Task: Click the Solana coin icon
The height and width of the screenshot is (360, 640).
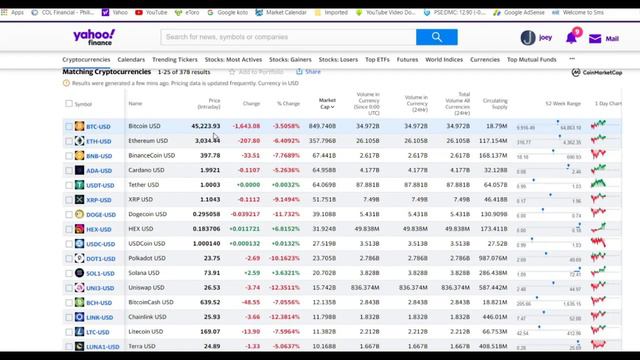Action: [80, 273]
